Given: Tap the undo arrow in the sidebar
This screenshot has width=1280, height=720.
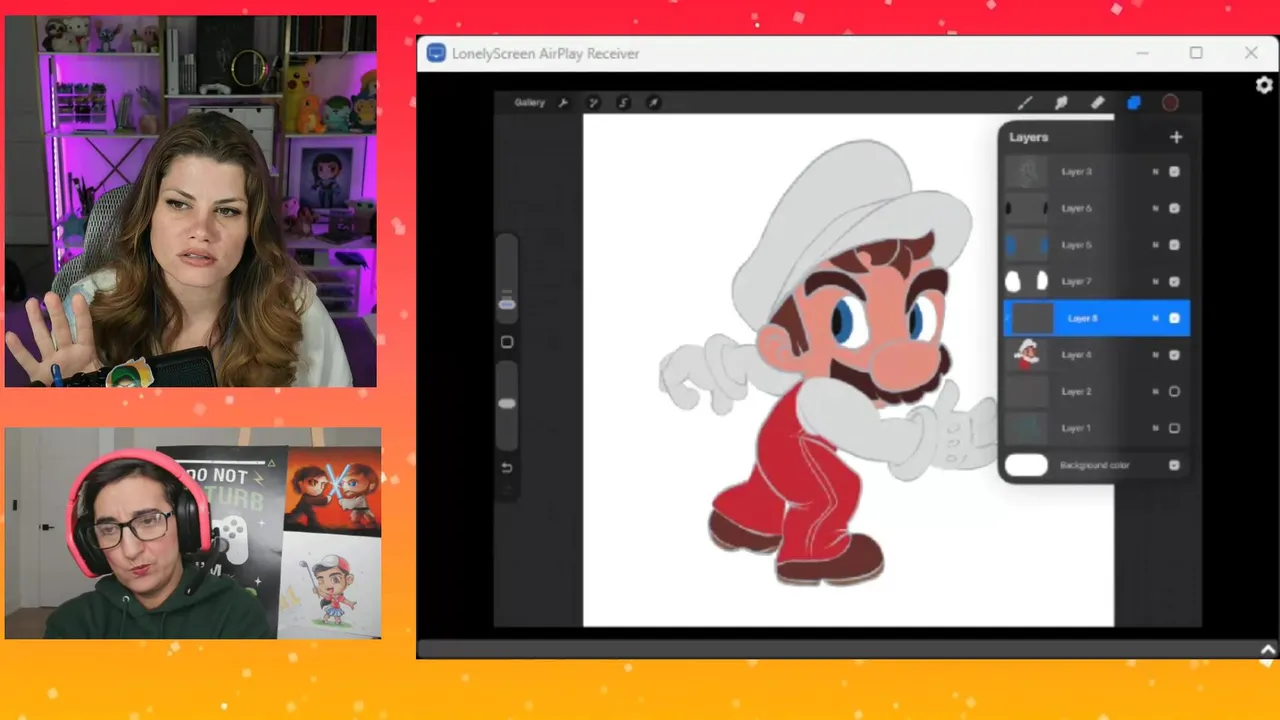Looking at the screenshot, I should coord(507,467).
